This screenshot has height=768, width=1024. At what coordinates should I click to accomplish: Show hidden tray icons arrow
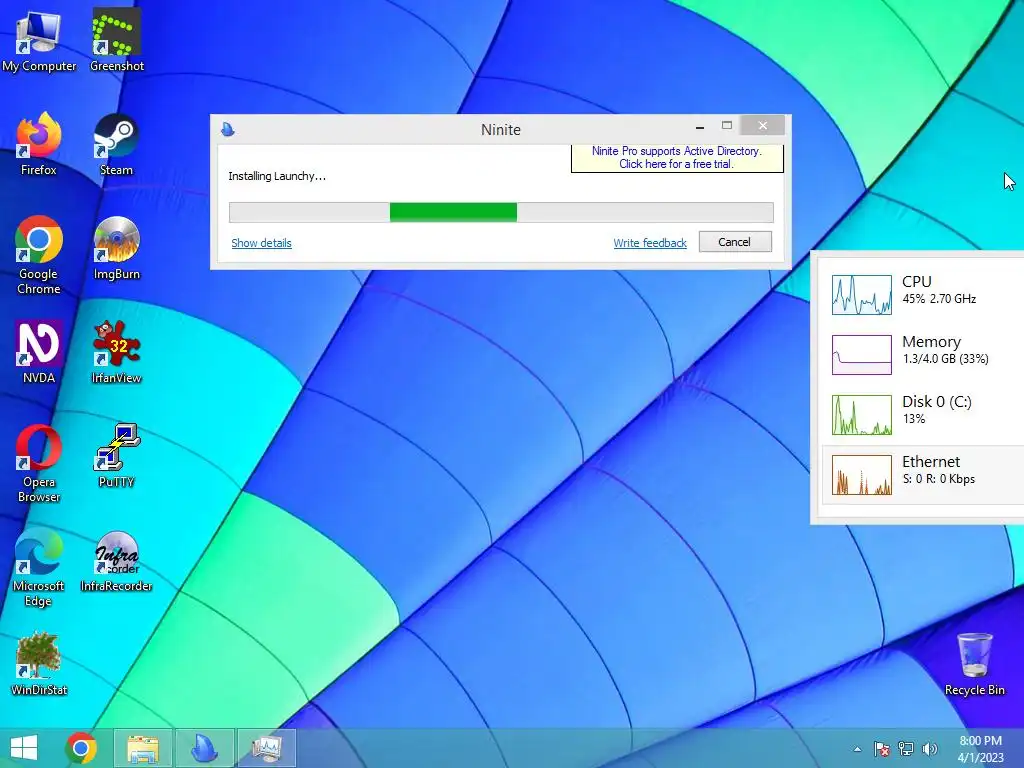pyautogui.click(x=857, y=749)
